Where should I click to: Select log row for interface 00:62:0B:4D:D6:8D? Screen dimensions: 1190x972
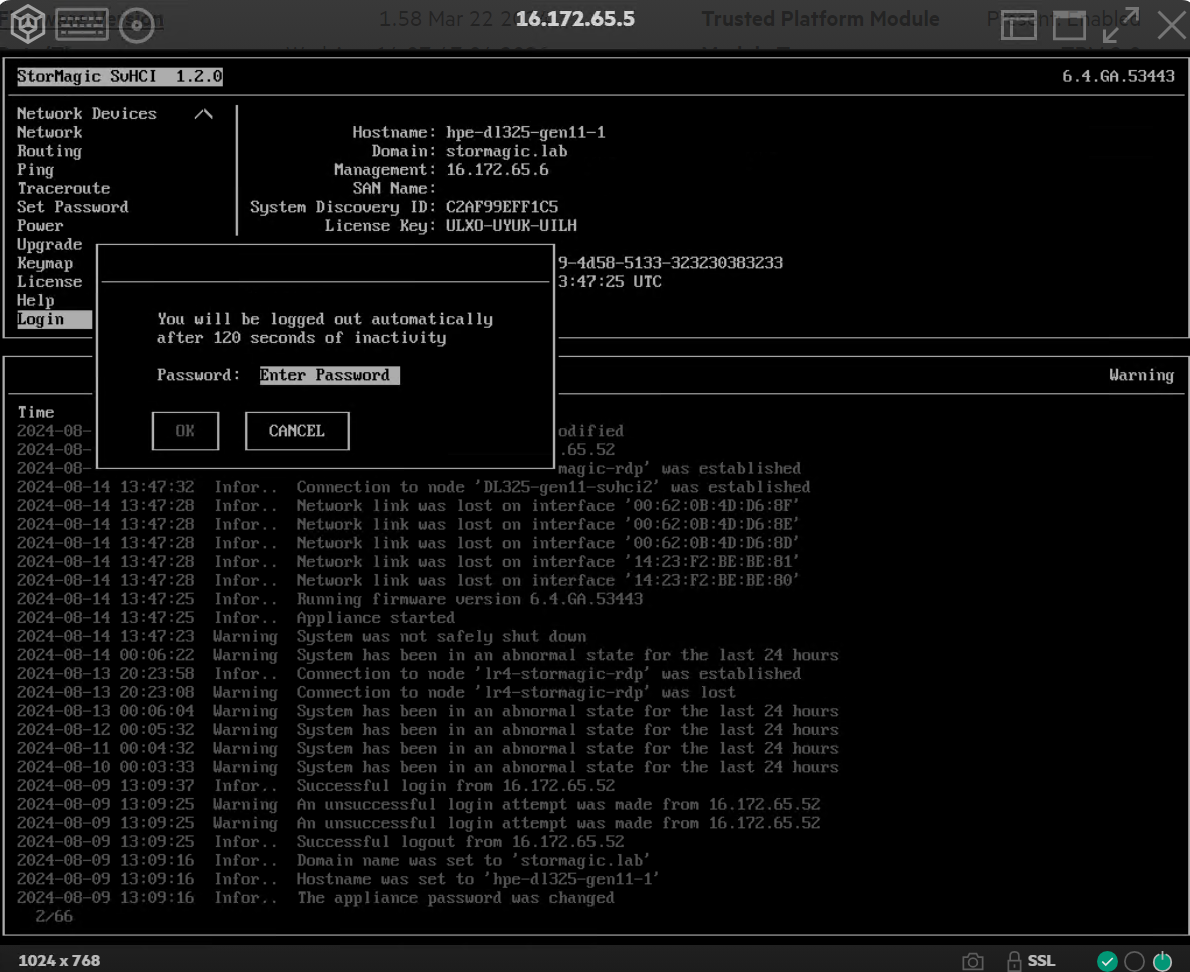point(408,543)
